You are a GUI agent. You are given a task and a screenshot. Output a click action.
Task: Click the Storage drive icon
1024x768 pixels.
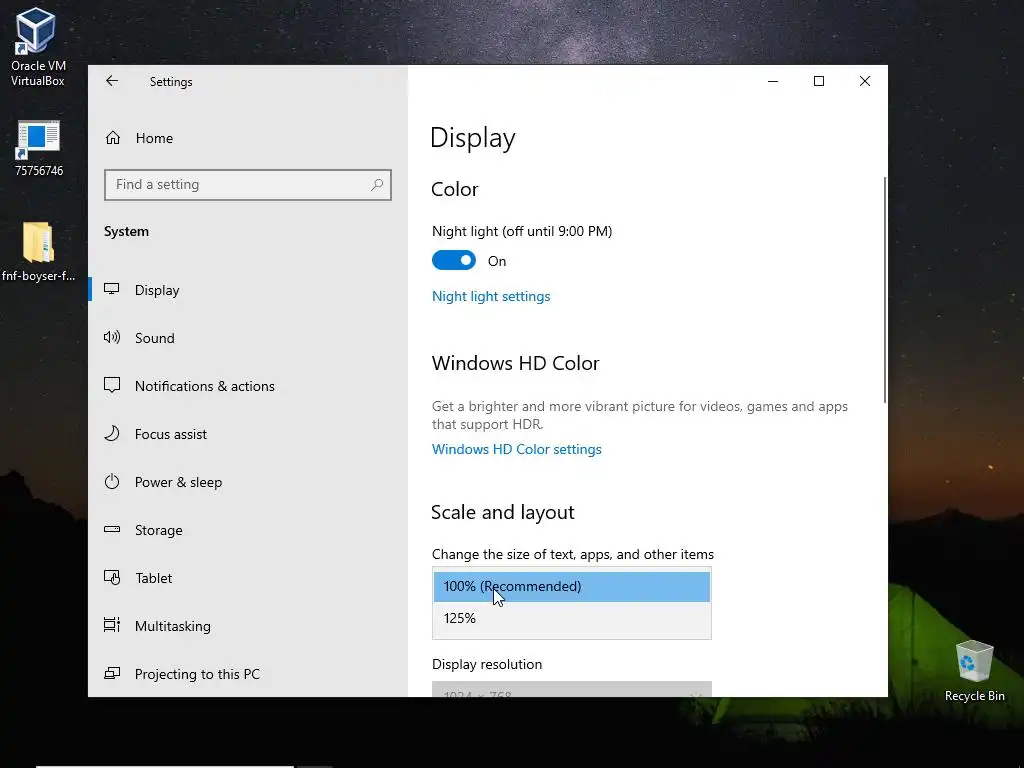112,530
